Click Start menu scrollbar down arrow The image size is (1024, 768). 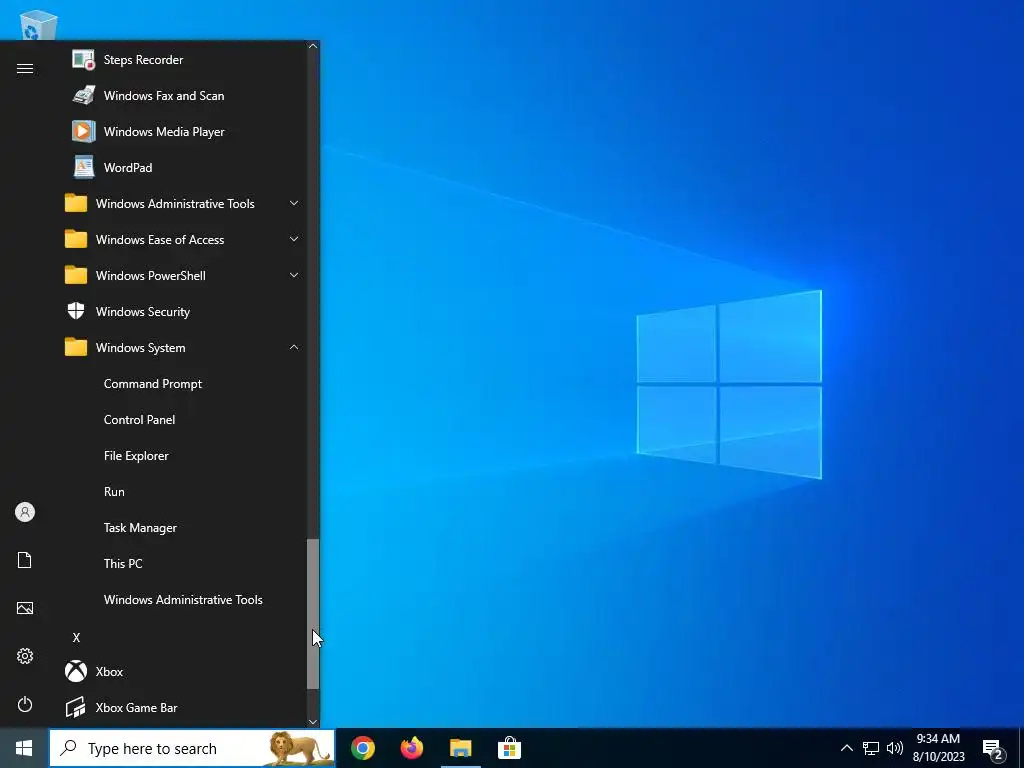[313, 721]
